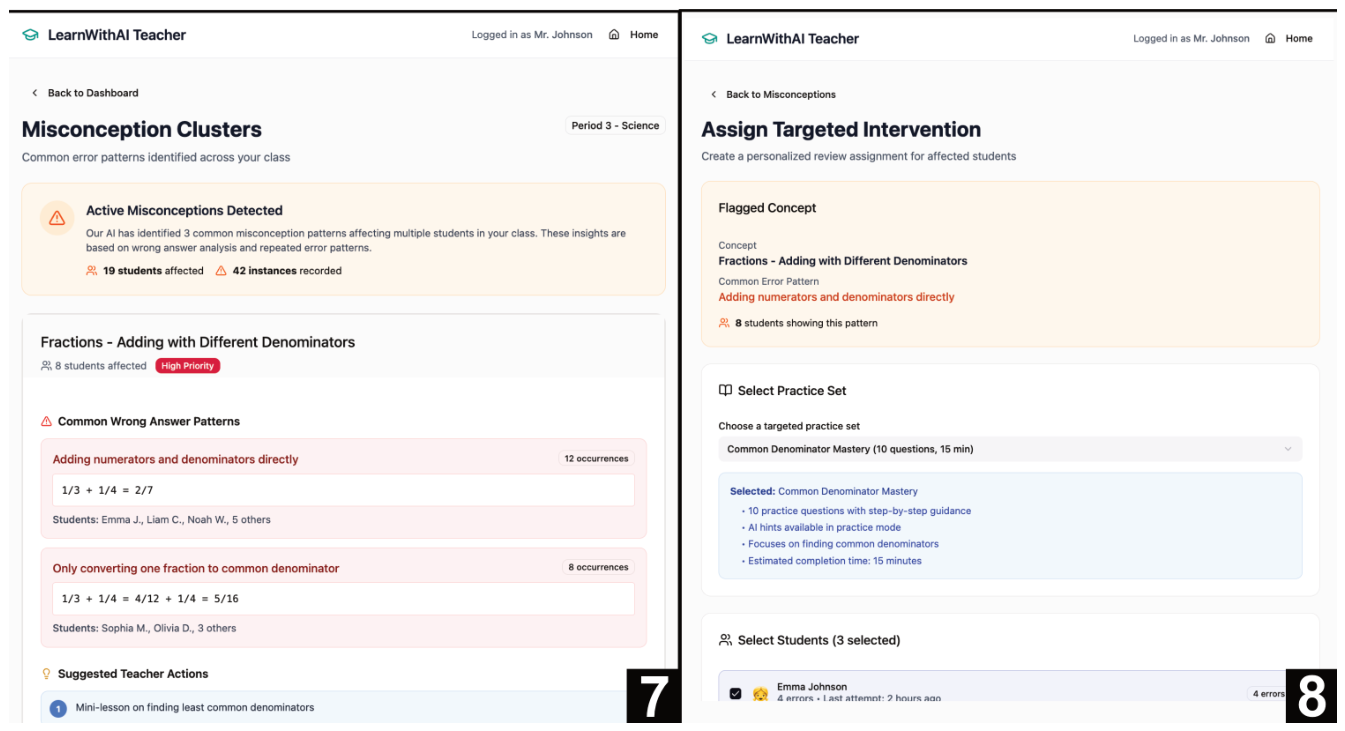Click 'Fractions - Adding with Different Denominators' cluster heading

(x=198, y=342)
